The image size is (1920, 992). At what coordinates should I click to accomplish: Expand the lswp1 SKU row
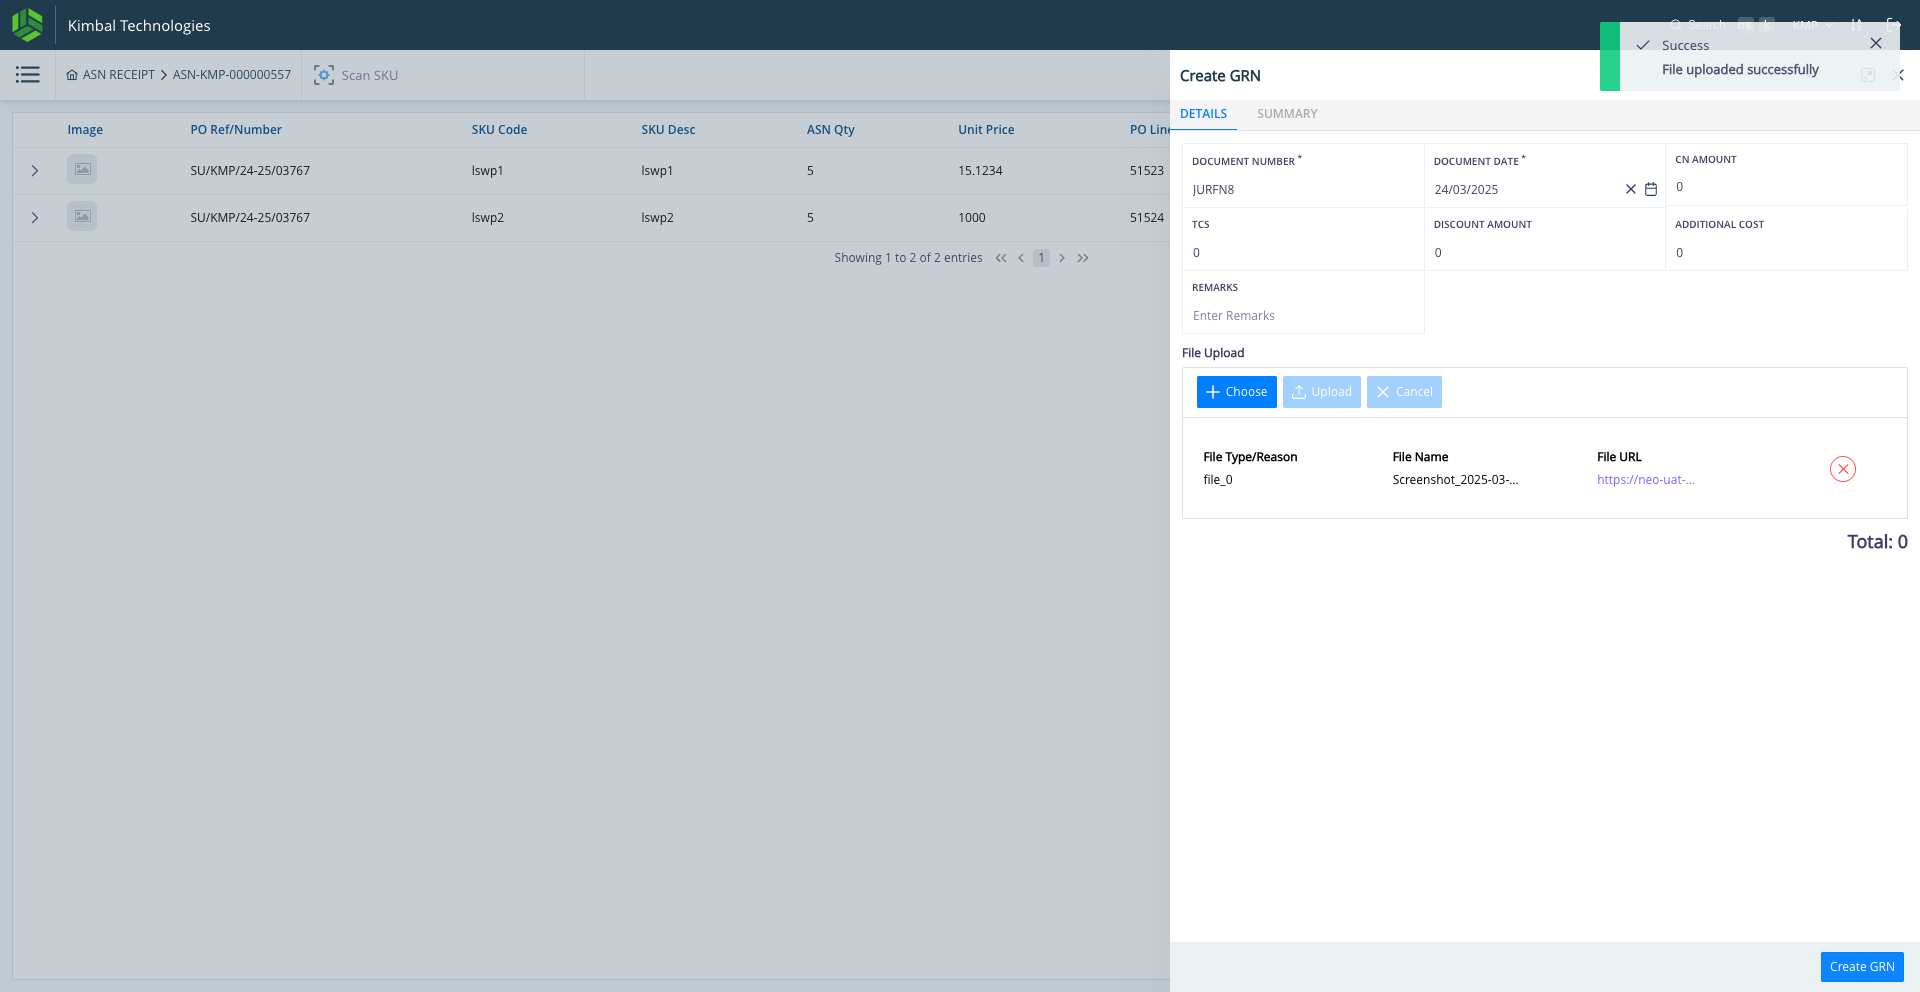(x=35, y=171)
